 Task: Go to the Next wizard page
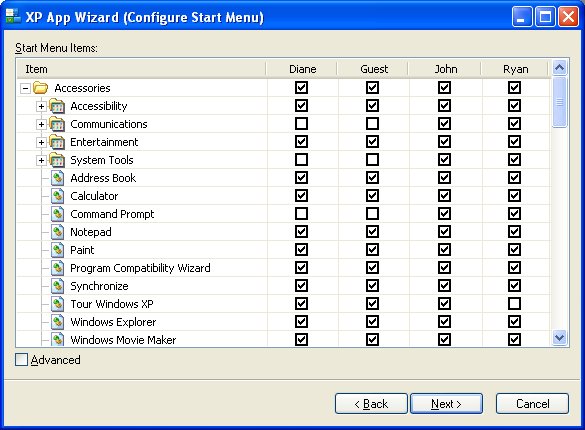446,404
